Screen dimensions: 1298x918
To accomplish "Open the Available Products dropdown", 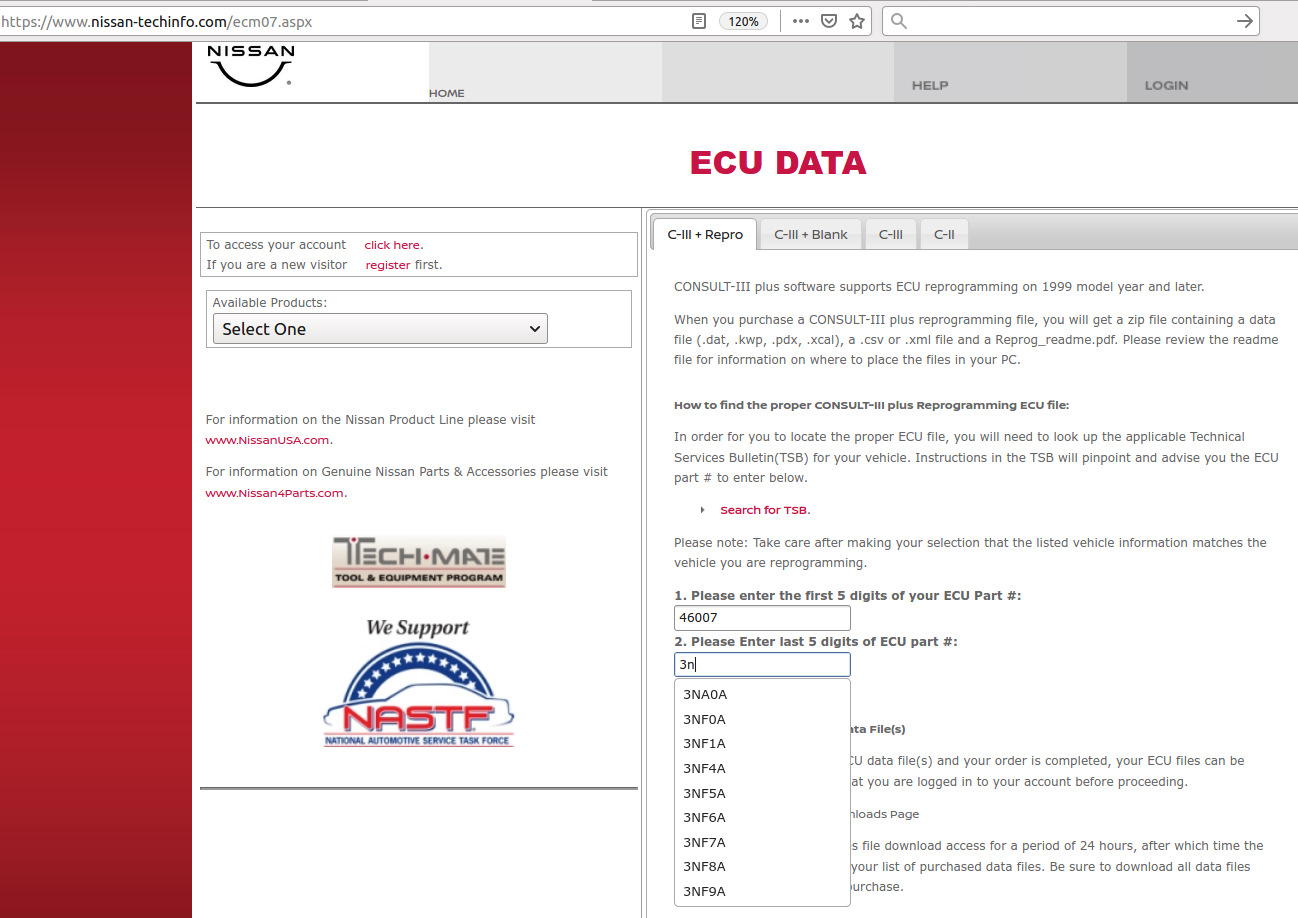I will coord(380,329).
